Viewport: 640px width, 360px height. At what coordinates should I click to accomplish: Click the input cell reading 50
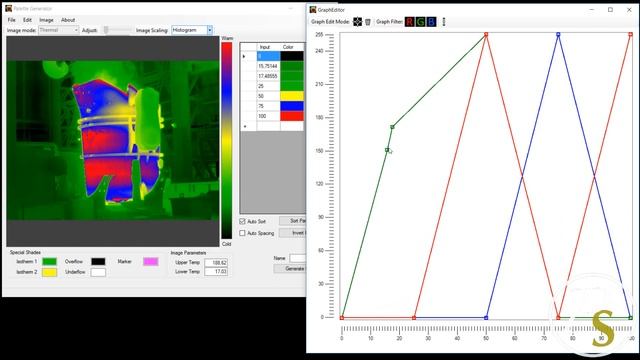click(x=268, y=96)
